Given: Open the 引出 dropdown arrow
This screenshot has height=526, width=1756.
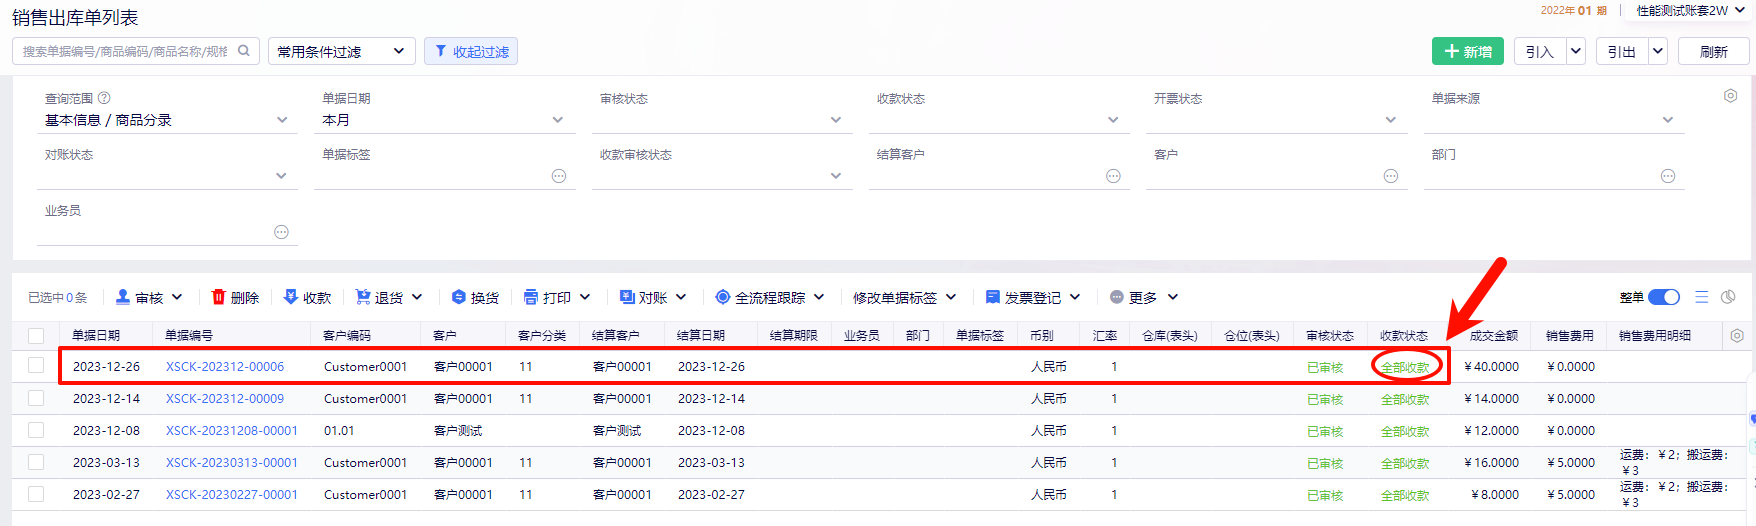Looking at the screenshot, I should tap(1658, 51).
